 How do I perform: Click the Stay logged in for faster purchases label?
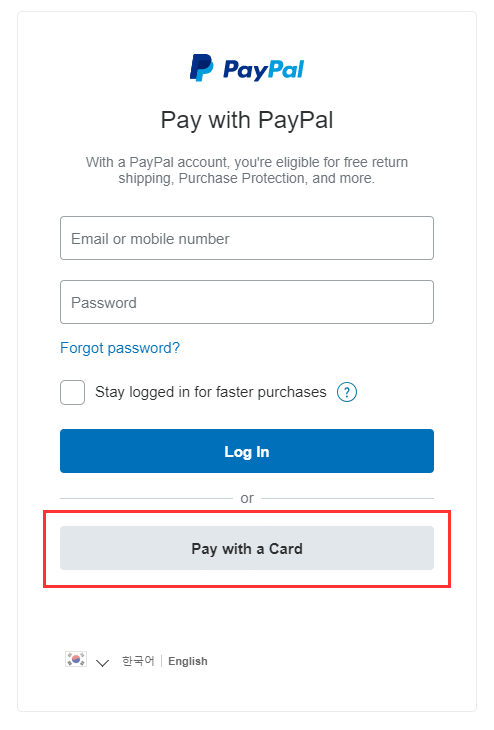[x=210, y=392]
